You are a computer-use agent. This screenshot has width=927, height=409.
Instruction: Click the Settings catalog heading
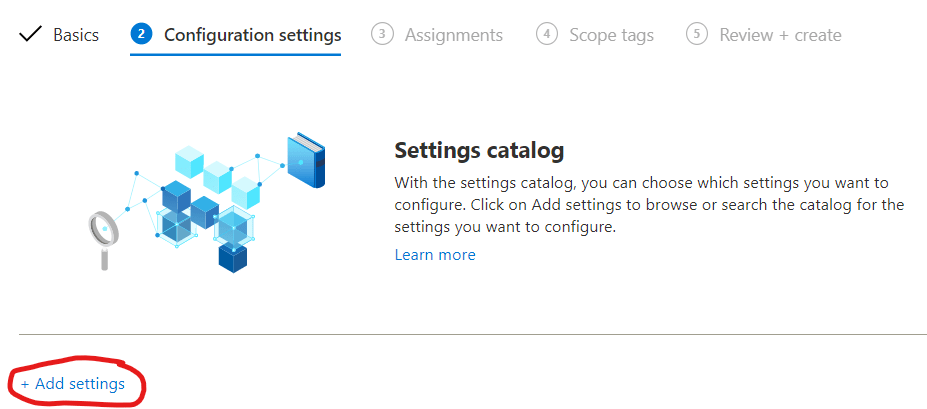[x=479, y=151]
